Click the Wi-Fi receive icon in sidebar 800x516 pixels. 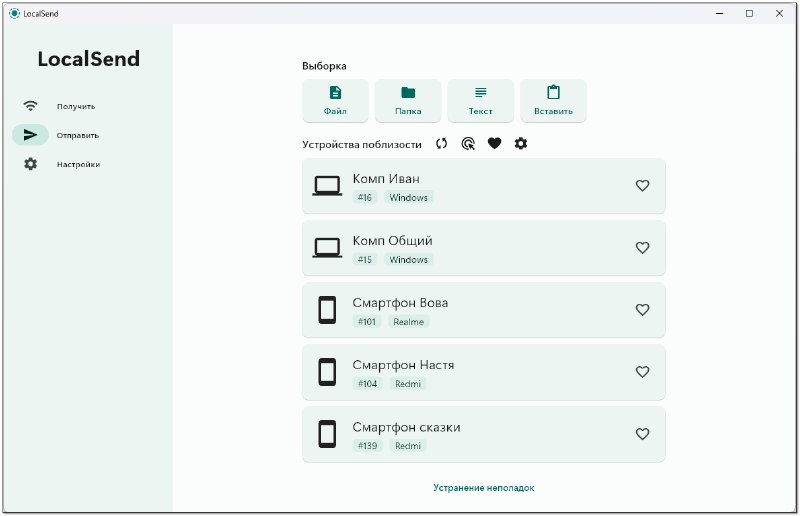click(x=31, y=106)
